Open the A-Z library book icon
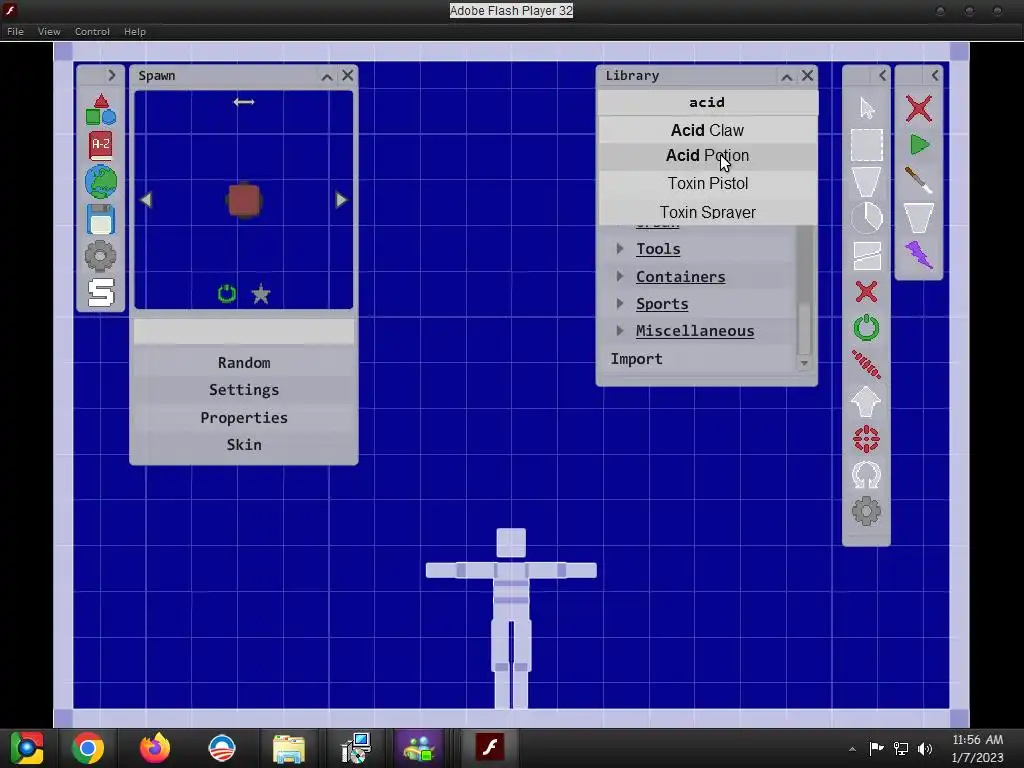1024x768 pixels. pos(101,146)
